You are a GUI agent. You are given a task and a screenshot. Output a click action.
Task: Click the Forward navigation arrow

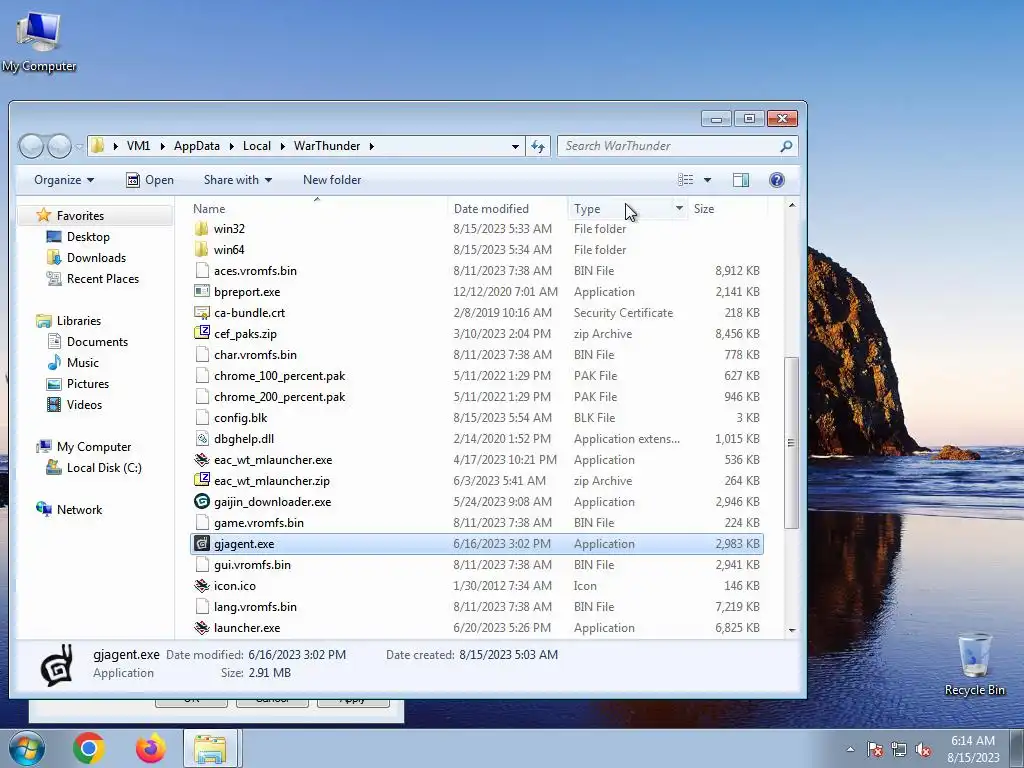(x=59, y=146)
